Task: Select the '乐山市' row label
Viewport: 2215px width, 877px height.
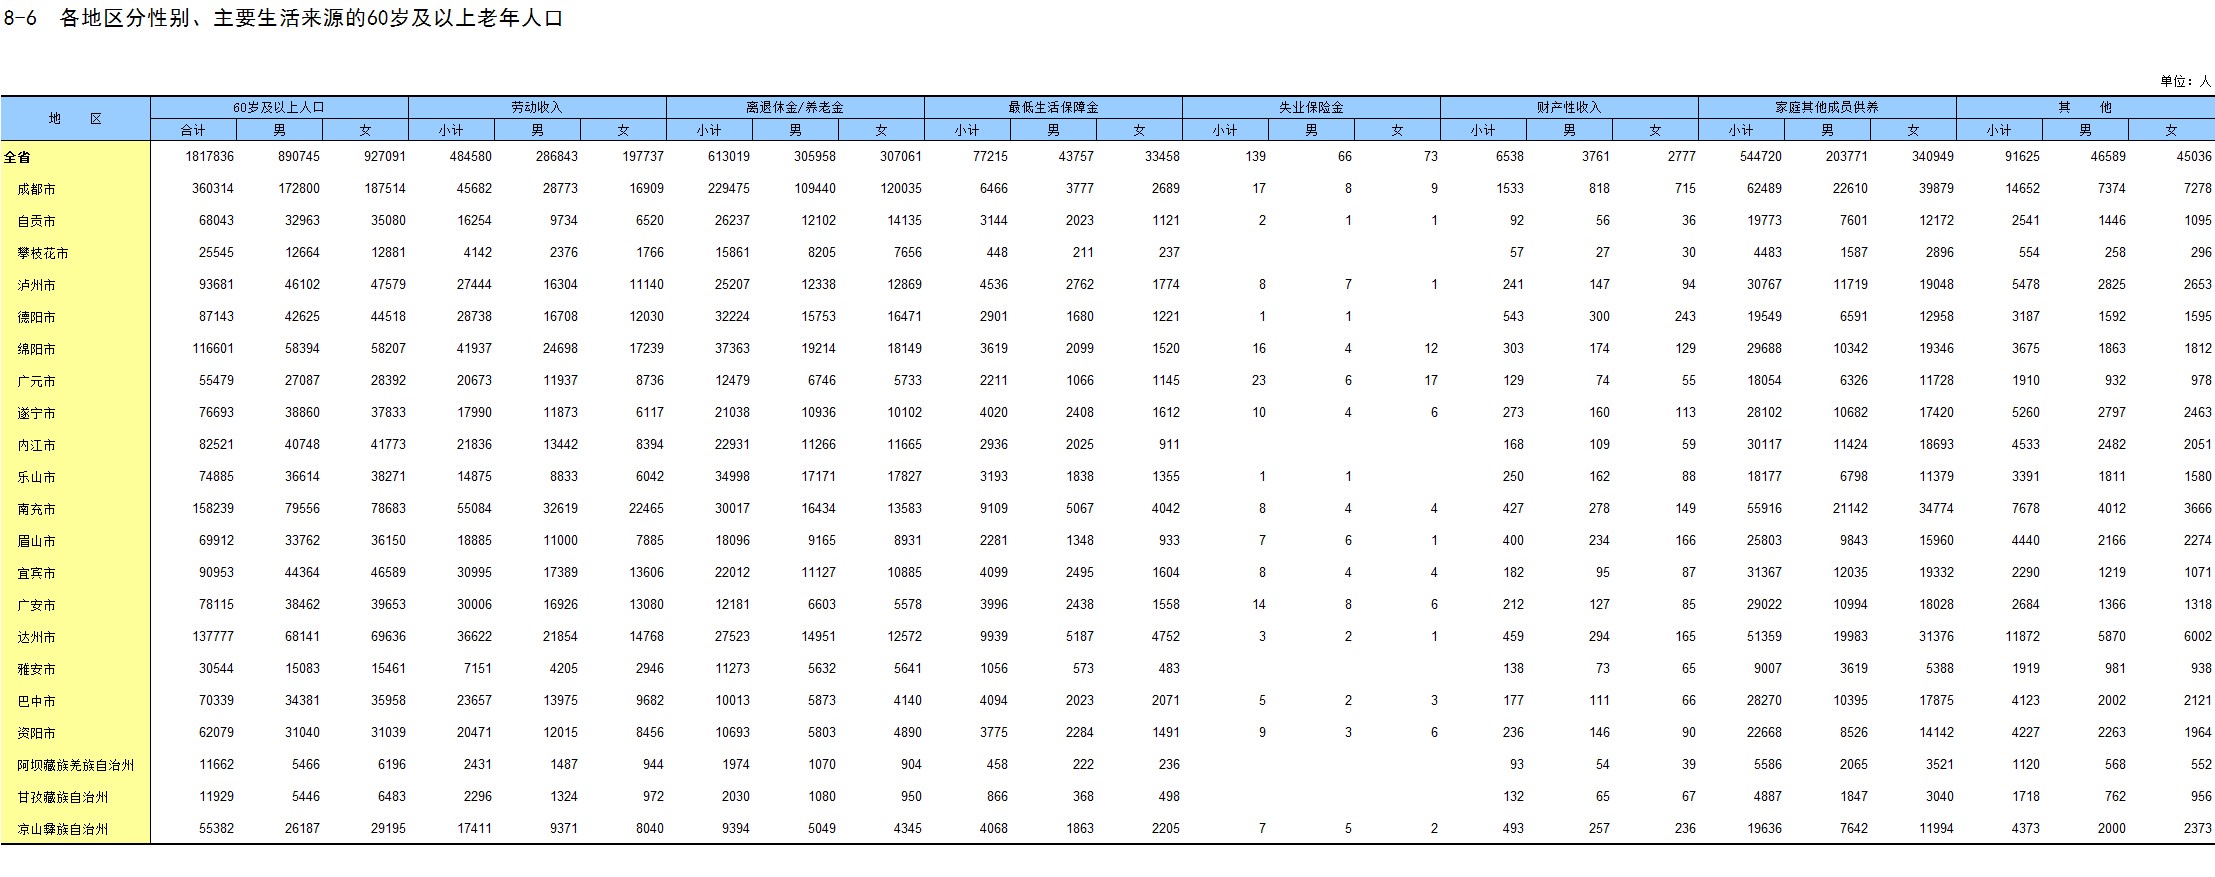Action: [x=36, y=477]
